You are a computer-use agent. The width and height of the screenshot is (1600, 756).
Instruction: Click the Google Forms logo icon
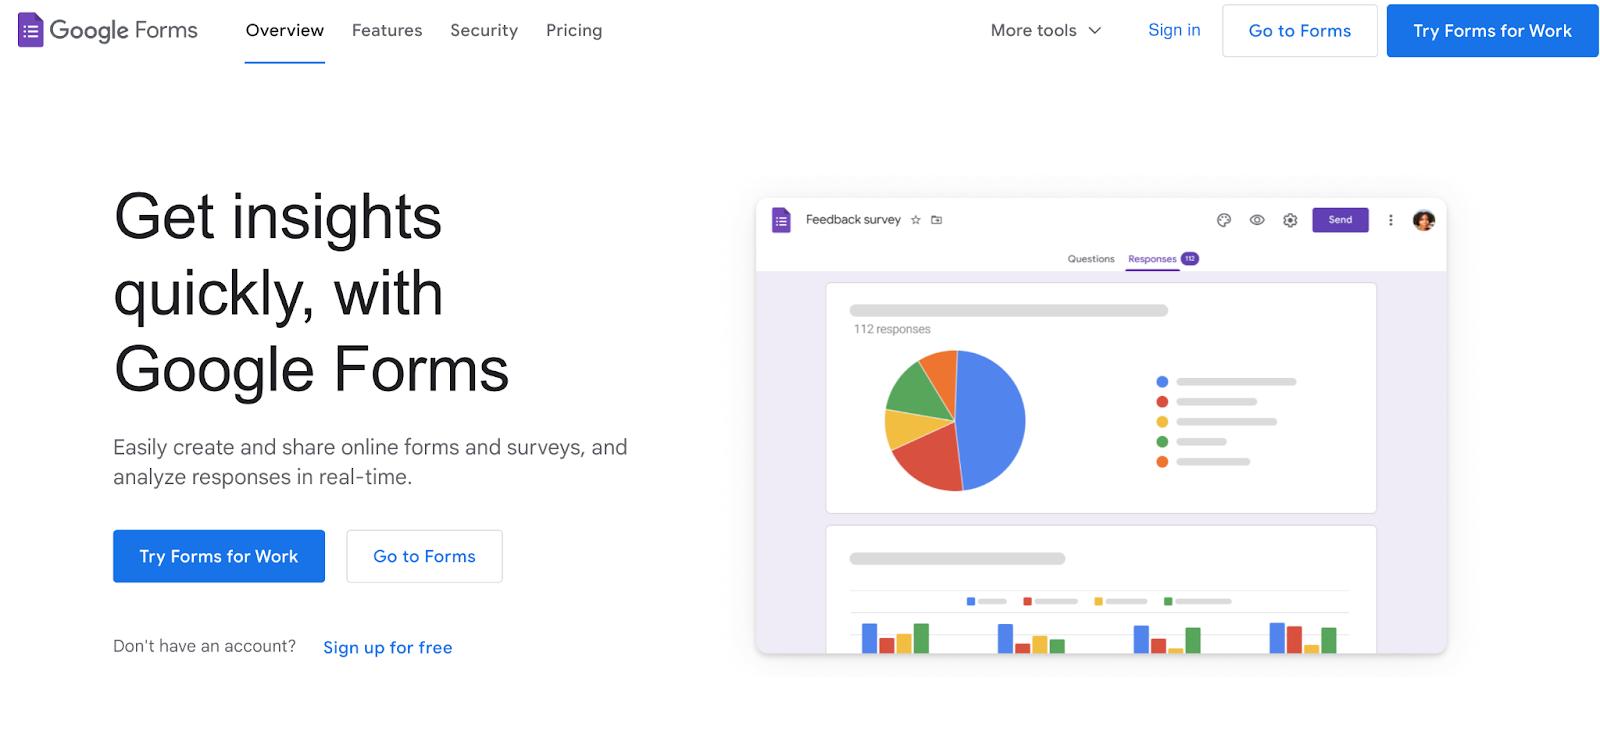click(31, 30)
